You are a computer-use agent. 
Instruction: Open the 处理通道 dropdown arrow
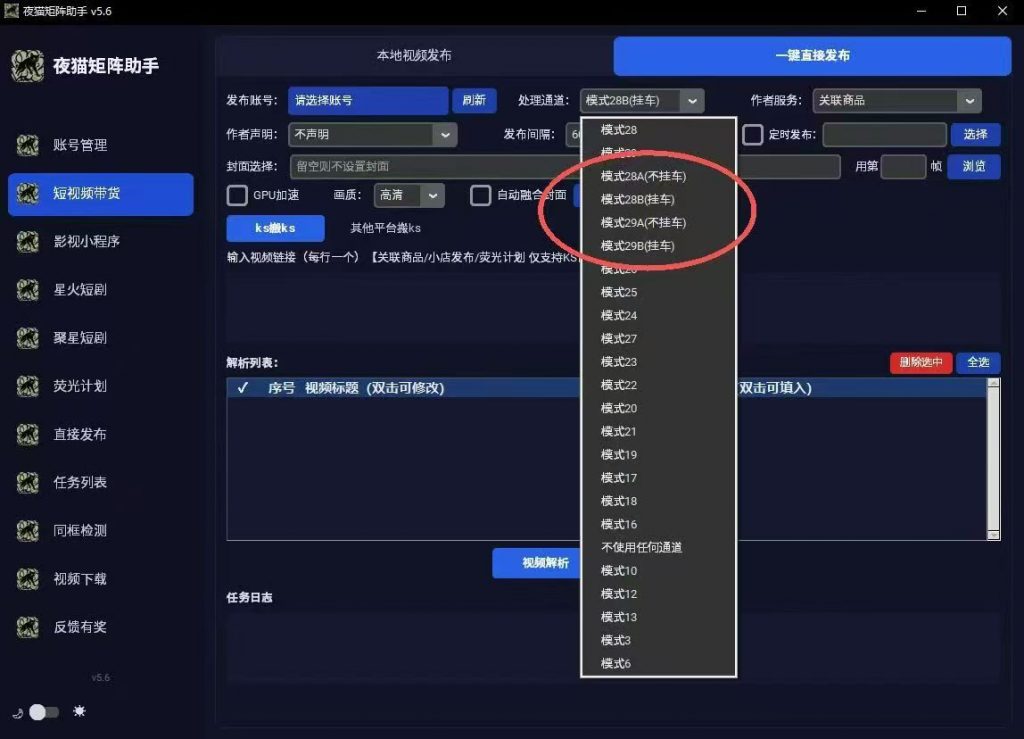pyautogui.click(x=692, y=101)
